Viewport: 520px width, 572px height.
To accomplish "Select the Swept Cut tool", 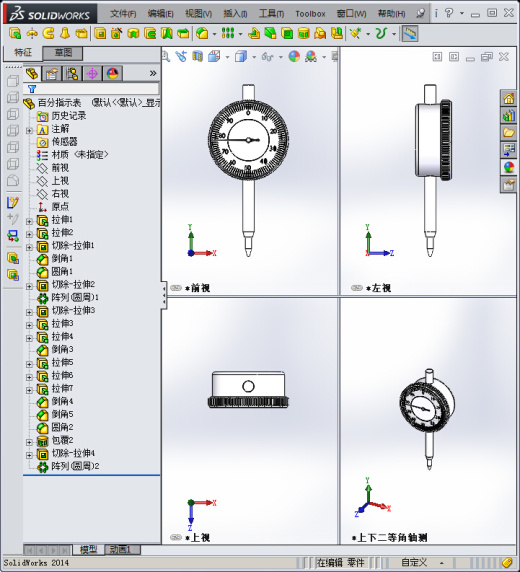I will (150, 34).
